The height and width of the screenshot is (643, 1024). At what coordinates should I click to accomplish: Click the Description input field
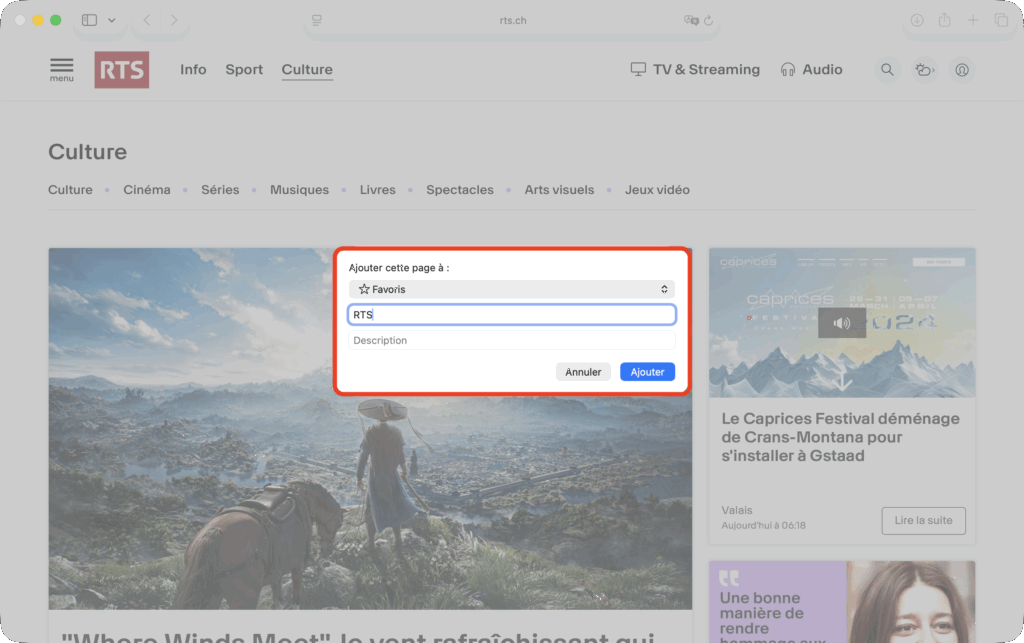(511, 341)
